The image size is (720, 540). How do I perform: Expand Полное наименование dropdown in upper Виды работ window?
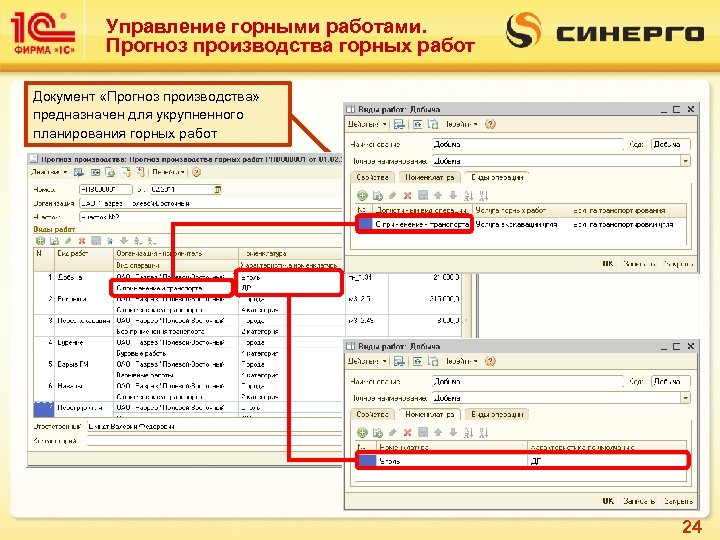pos(686,161)
